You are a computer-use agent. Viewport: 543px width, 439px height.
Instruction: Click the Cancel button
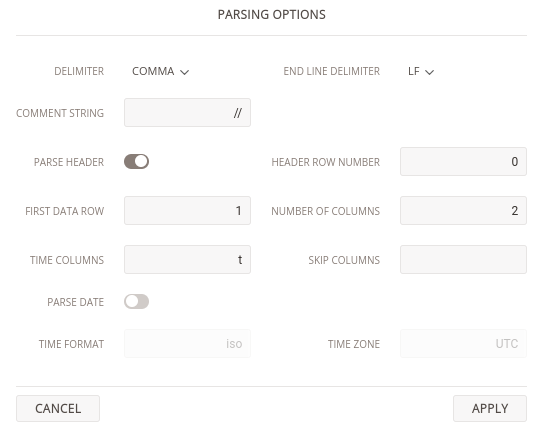point(58,409)
